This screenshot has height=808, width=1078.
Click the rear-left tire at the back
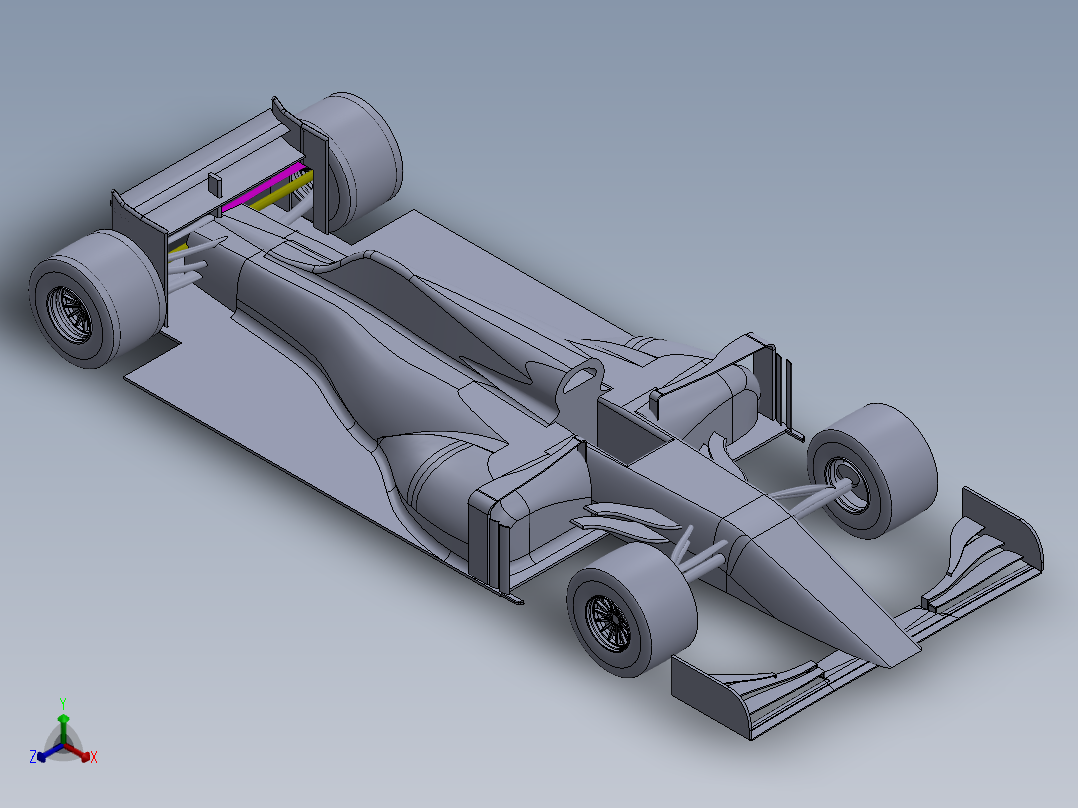click(x=85, y=300)
